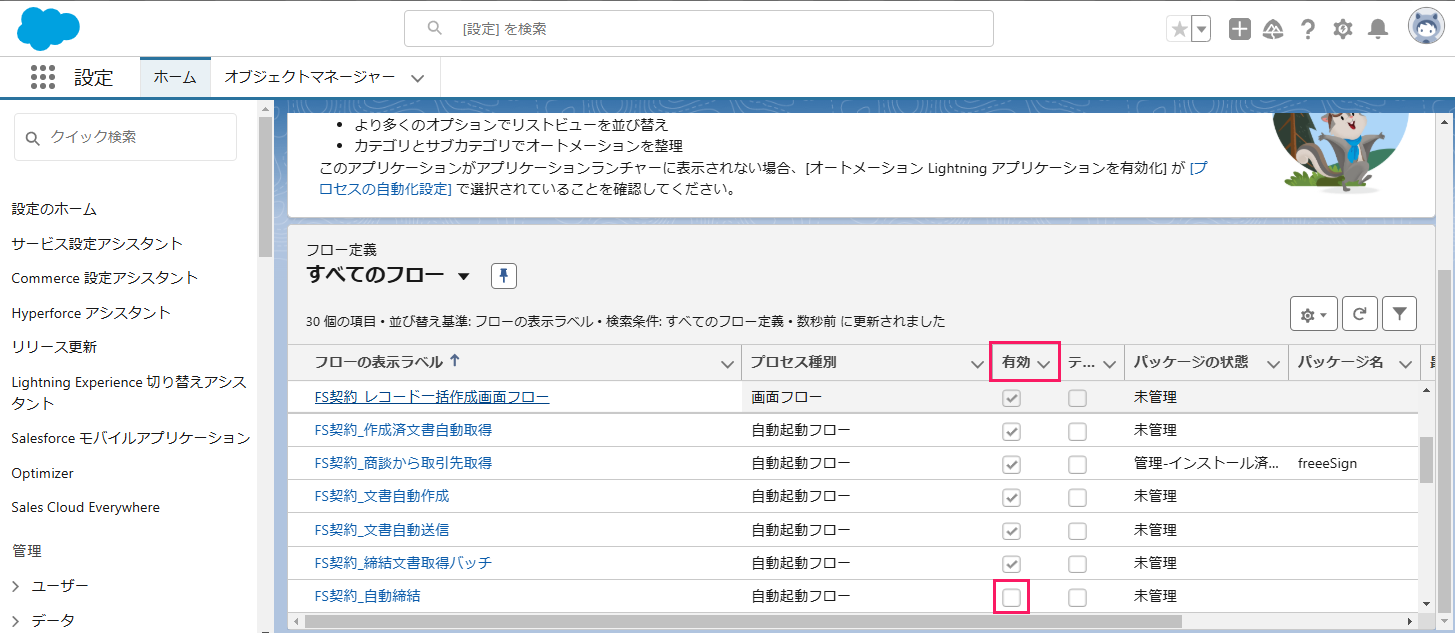Toggle template checkbox for FS契約_自動締結 row
The image size is (1455, 633).
coord(1077,597)
